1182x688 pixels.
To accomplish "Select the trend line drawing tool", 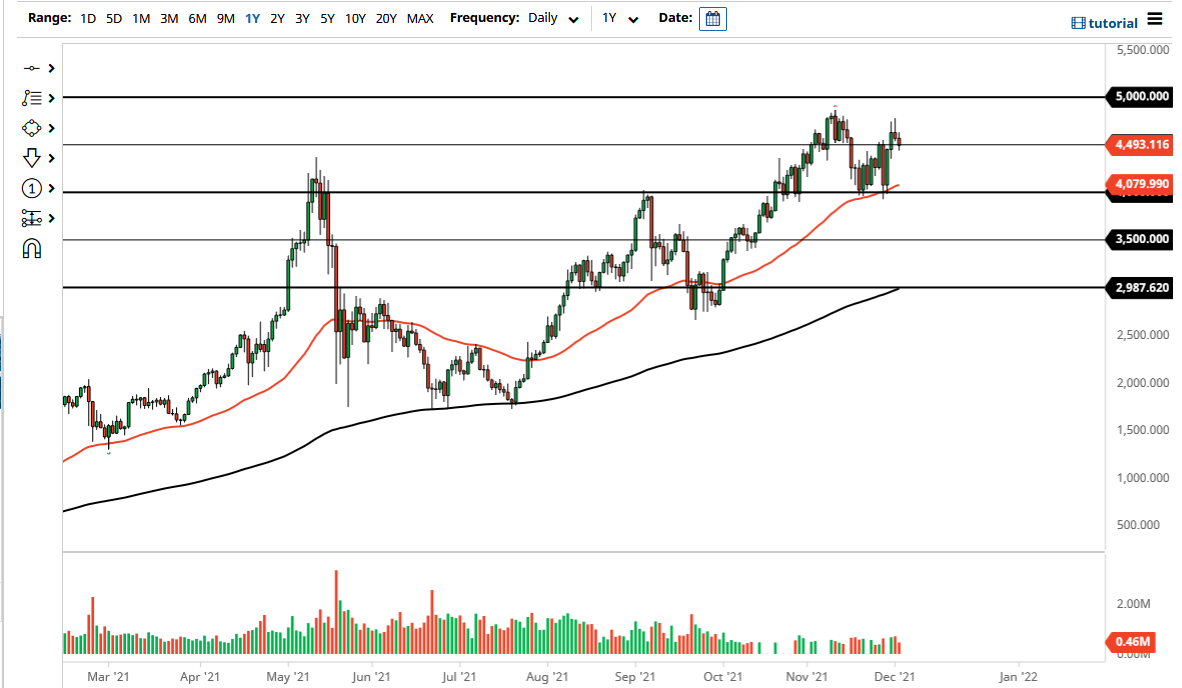I will point(30,68).
